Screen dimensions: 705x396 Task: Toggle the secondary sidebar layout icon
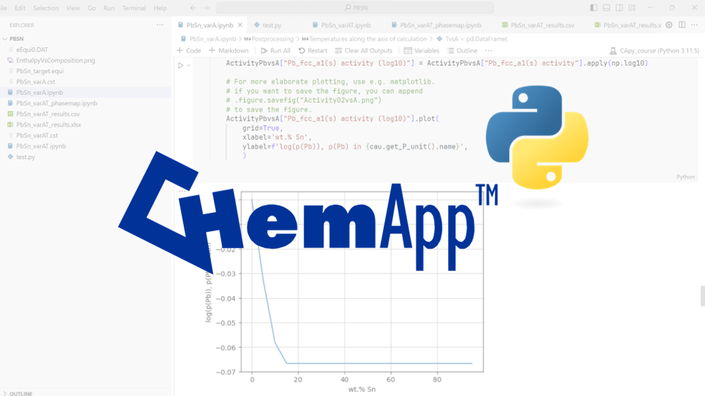point(619,8)
